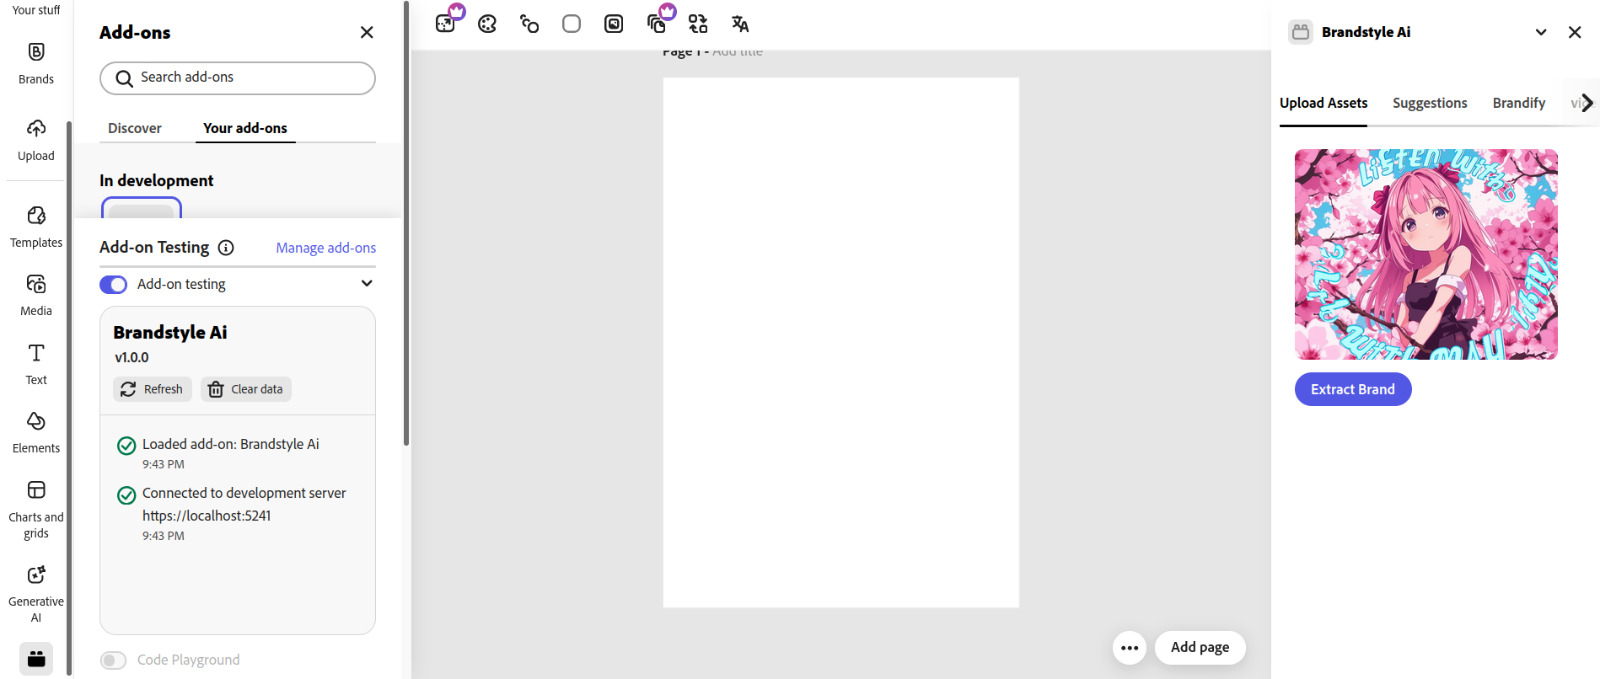Click the blank page canvas

[841, 342]
